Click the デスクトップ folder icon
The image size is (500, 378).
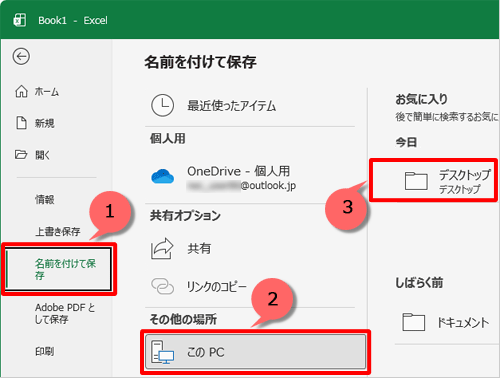click(x=416, y=181)
